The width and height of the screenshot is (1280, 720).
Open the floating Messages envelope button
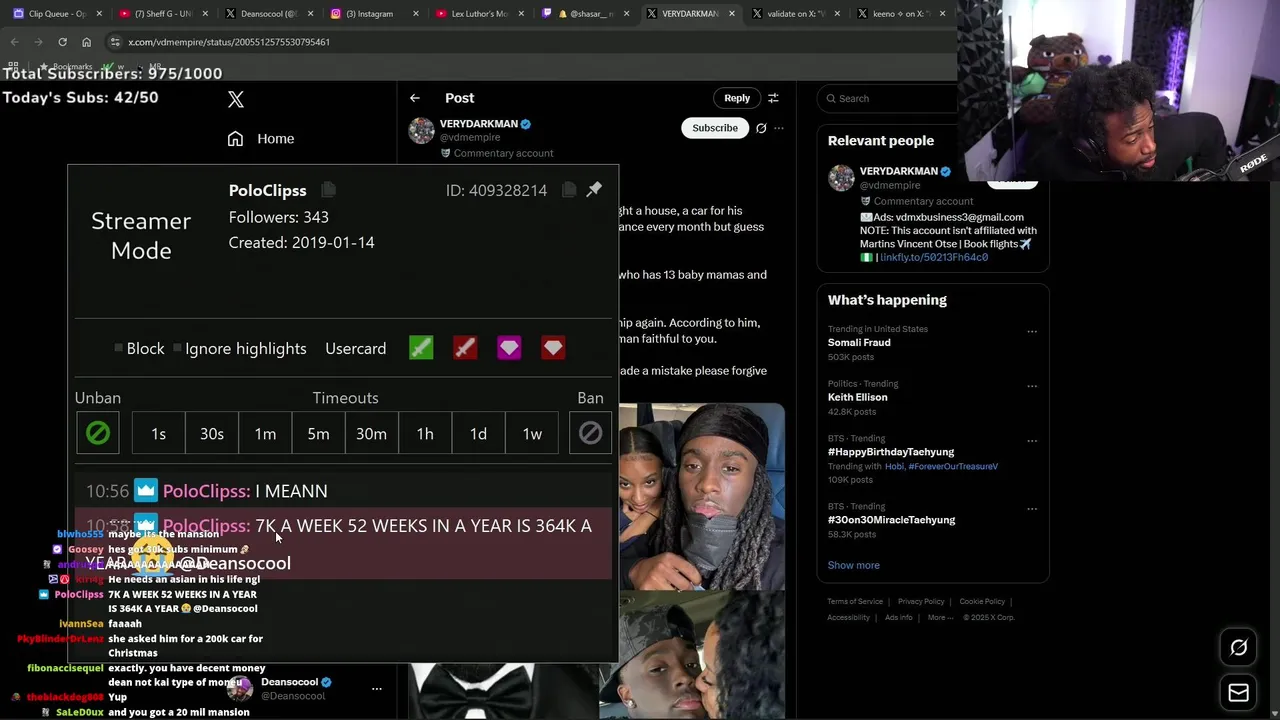[x=1238, y=692]
